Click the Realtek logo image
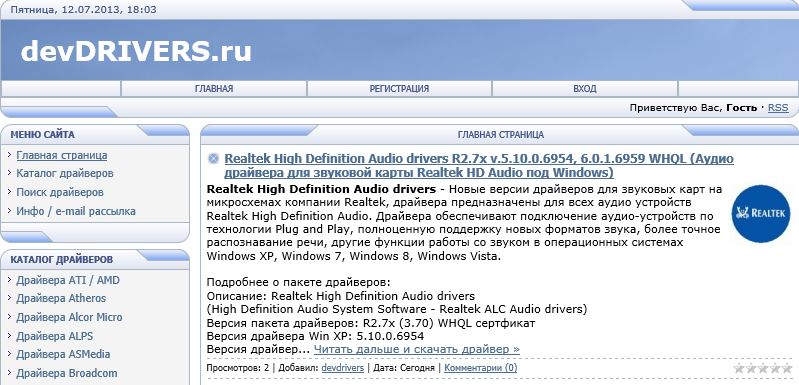Image resolution: width=799 pixels, height=385 pixels. [761, 213]
